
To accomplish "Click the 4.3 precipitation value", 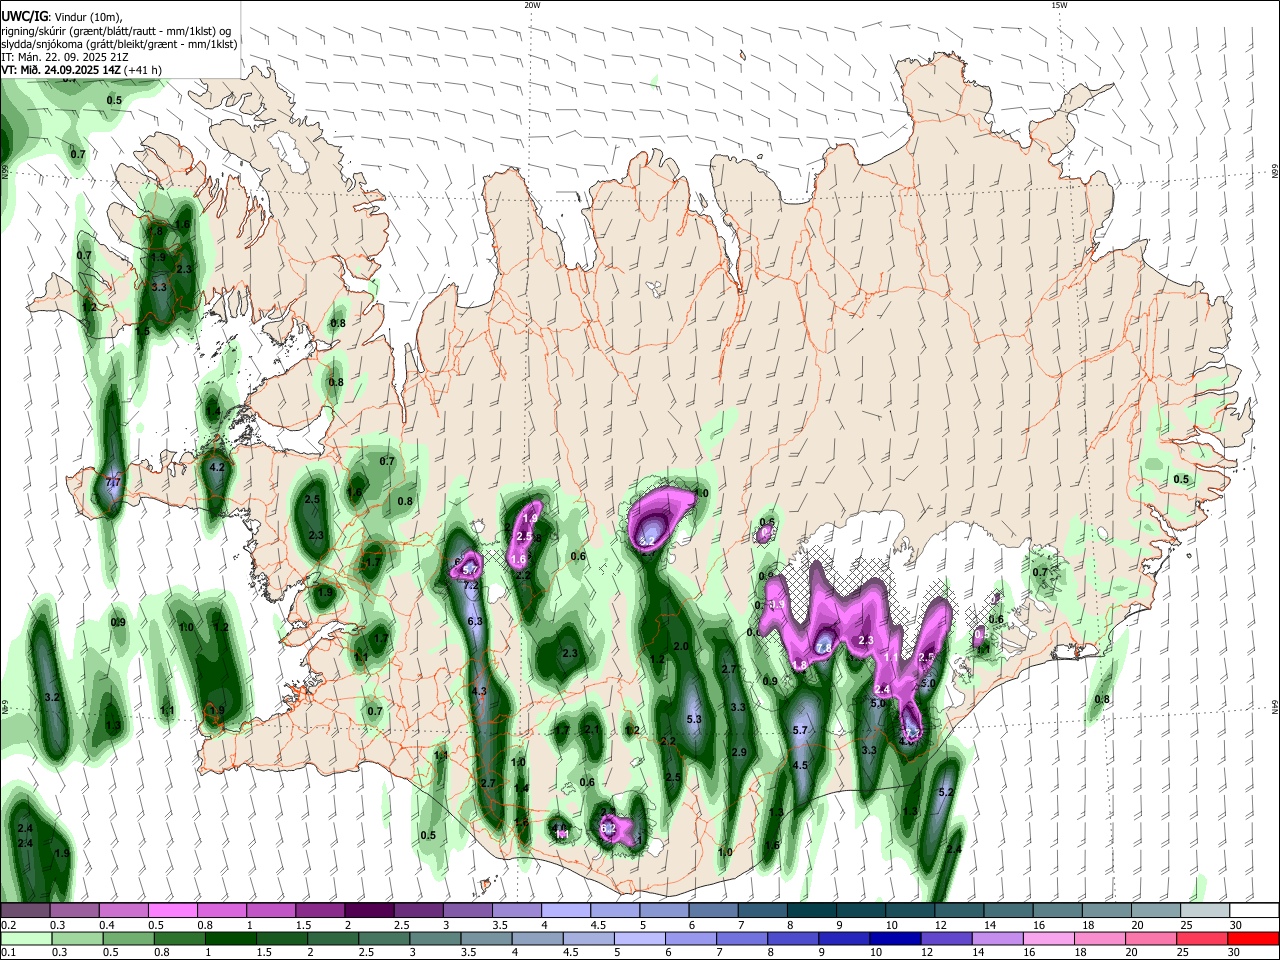I will click(x=479, y=691).
